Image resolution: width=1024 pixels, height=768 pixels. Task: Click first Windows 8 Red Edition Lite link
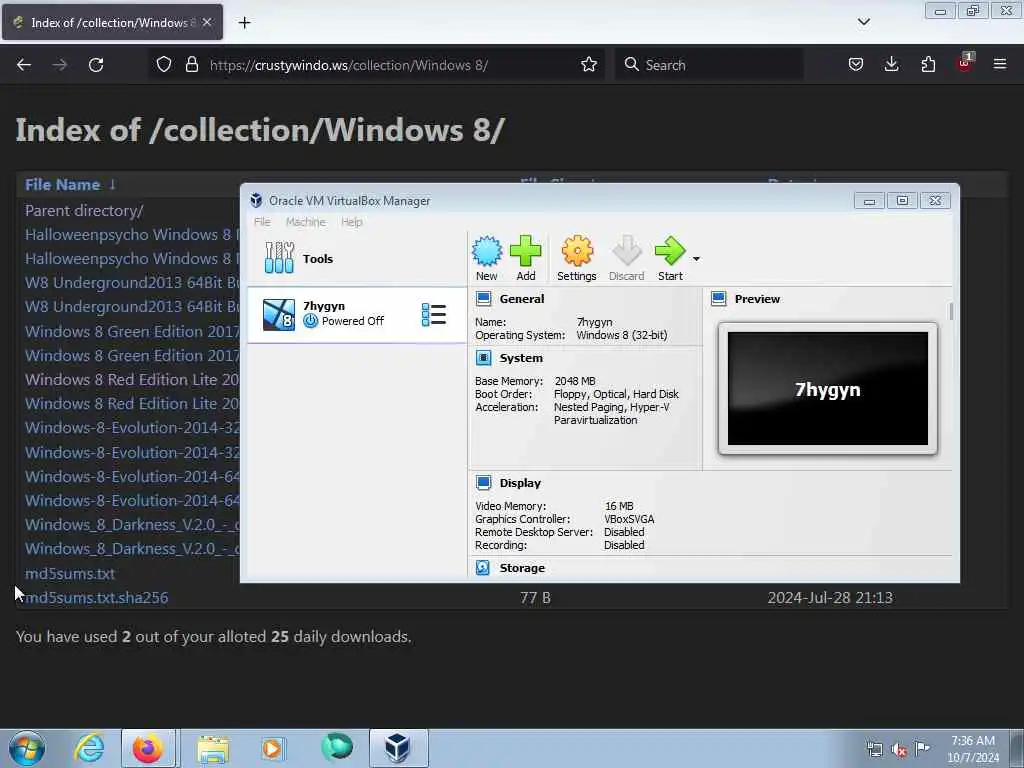(133, 379)
